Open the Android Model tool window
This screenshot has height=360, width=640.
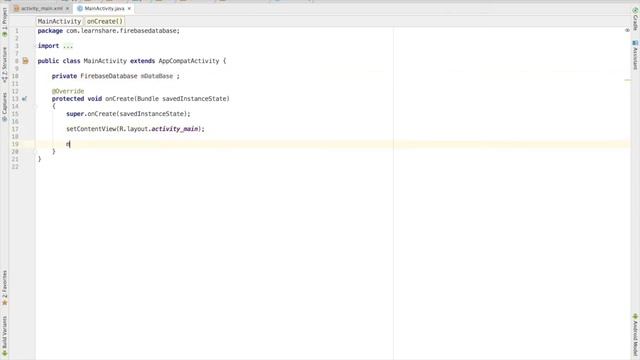635,335
